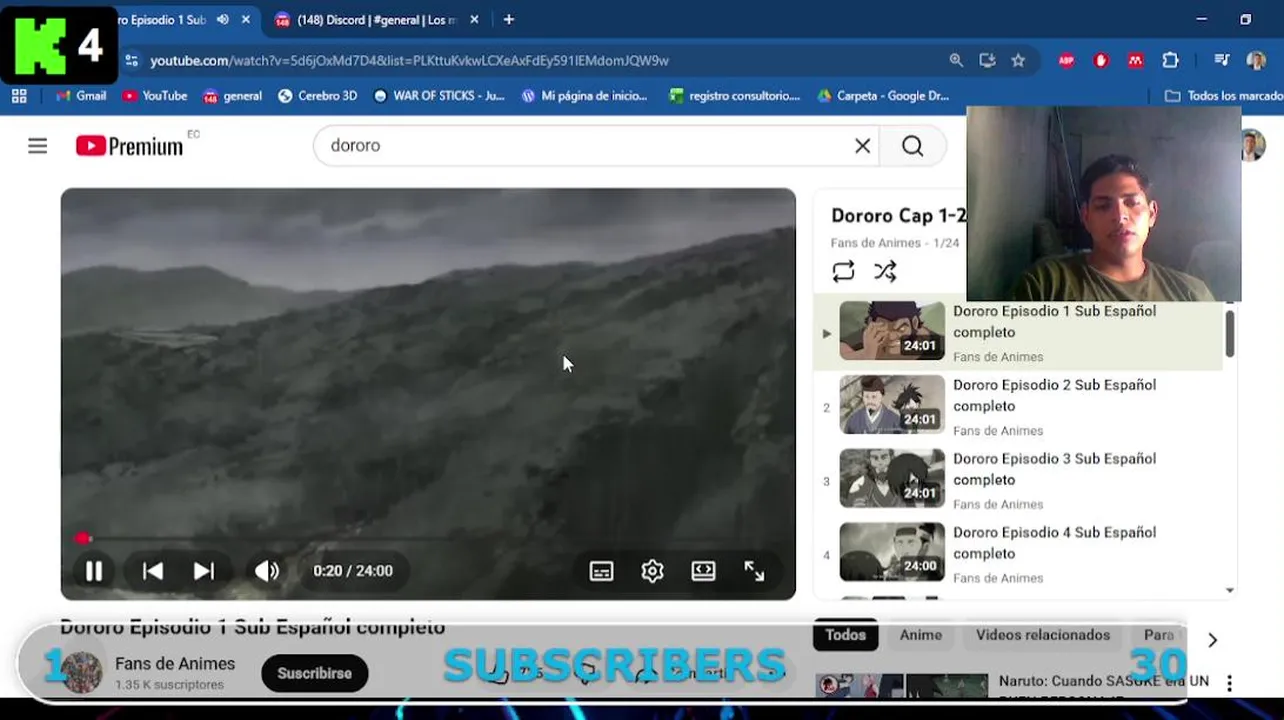
Task: Open YouTube account avatar menu
Action: pyautogui.click(x=1253, y=146)
